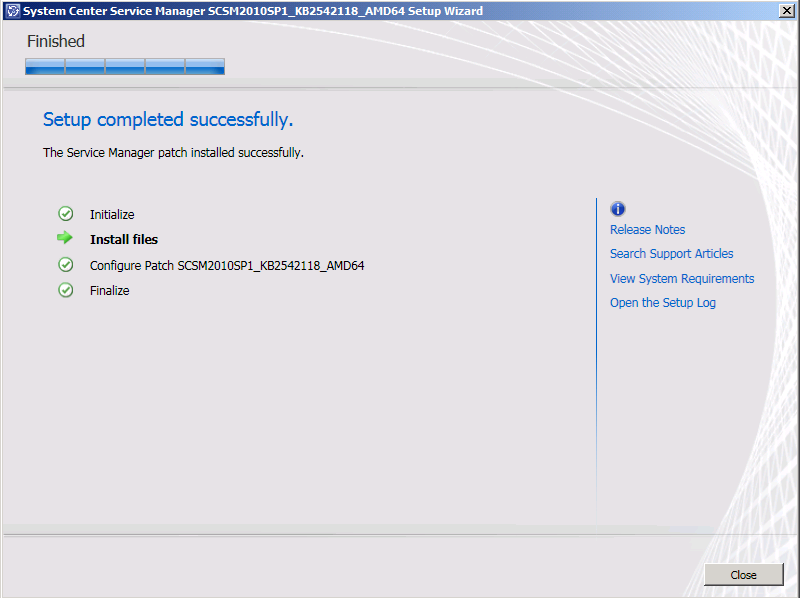Click the setup wizard title bar icon
This screenshot has height=598, width=800.
click(x=13, y=11)
